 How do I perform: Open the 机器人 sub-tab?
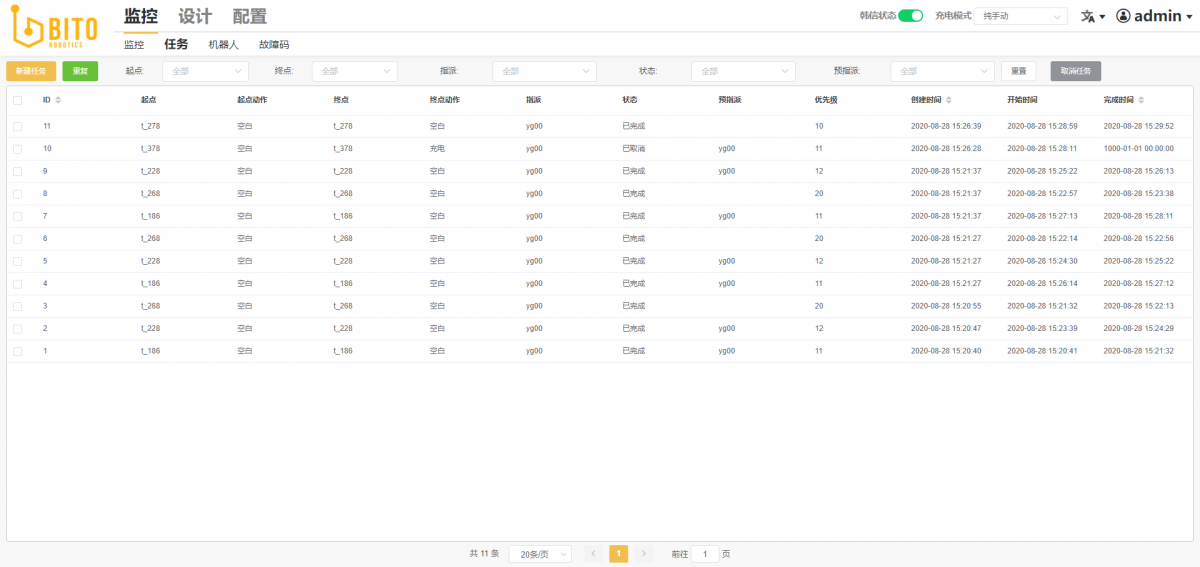pos(224,44)
